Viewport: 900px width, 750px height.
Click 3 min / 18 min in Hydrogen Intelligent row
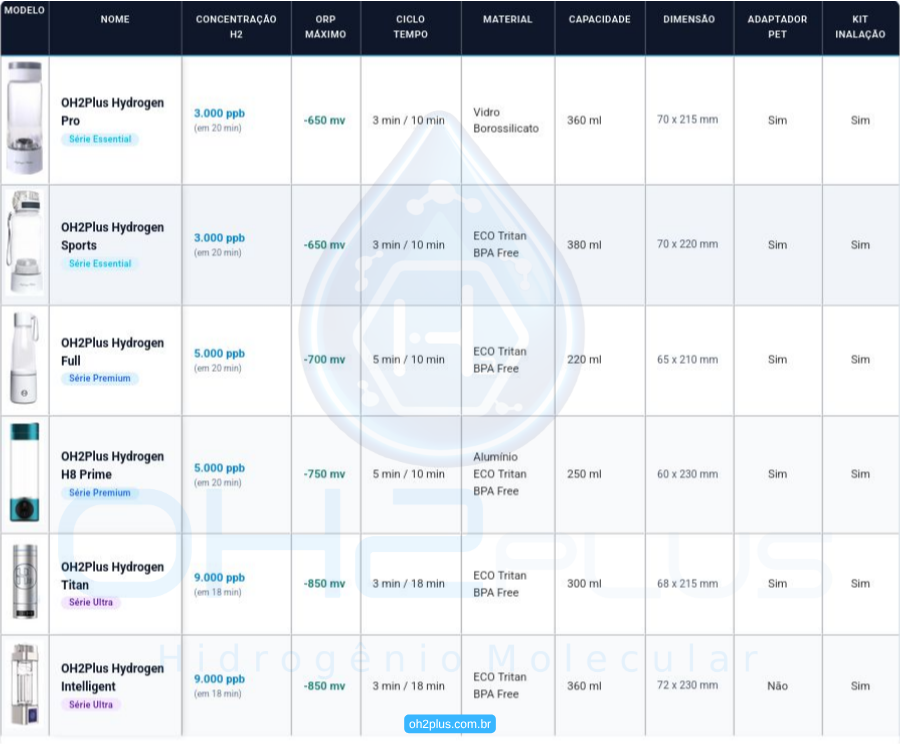tap(409, 686)
